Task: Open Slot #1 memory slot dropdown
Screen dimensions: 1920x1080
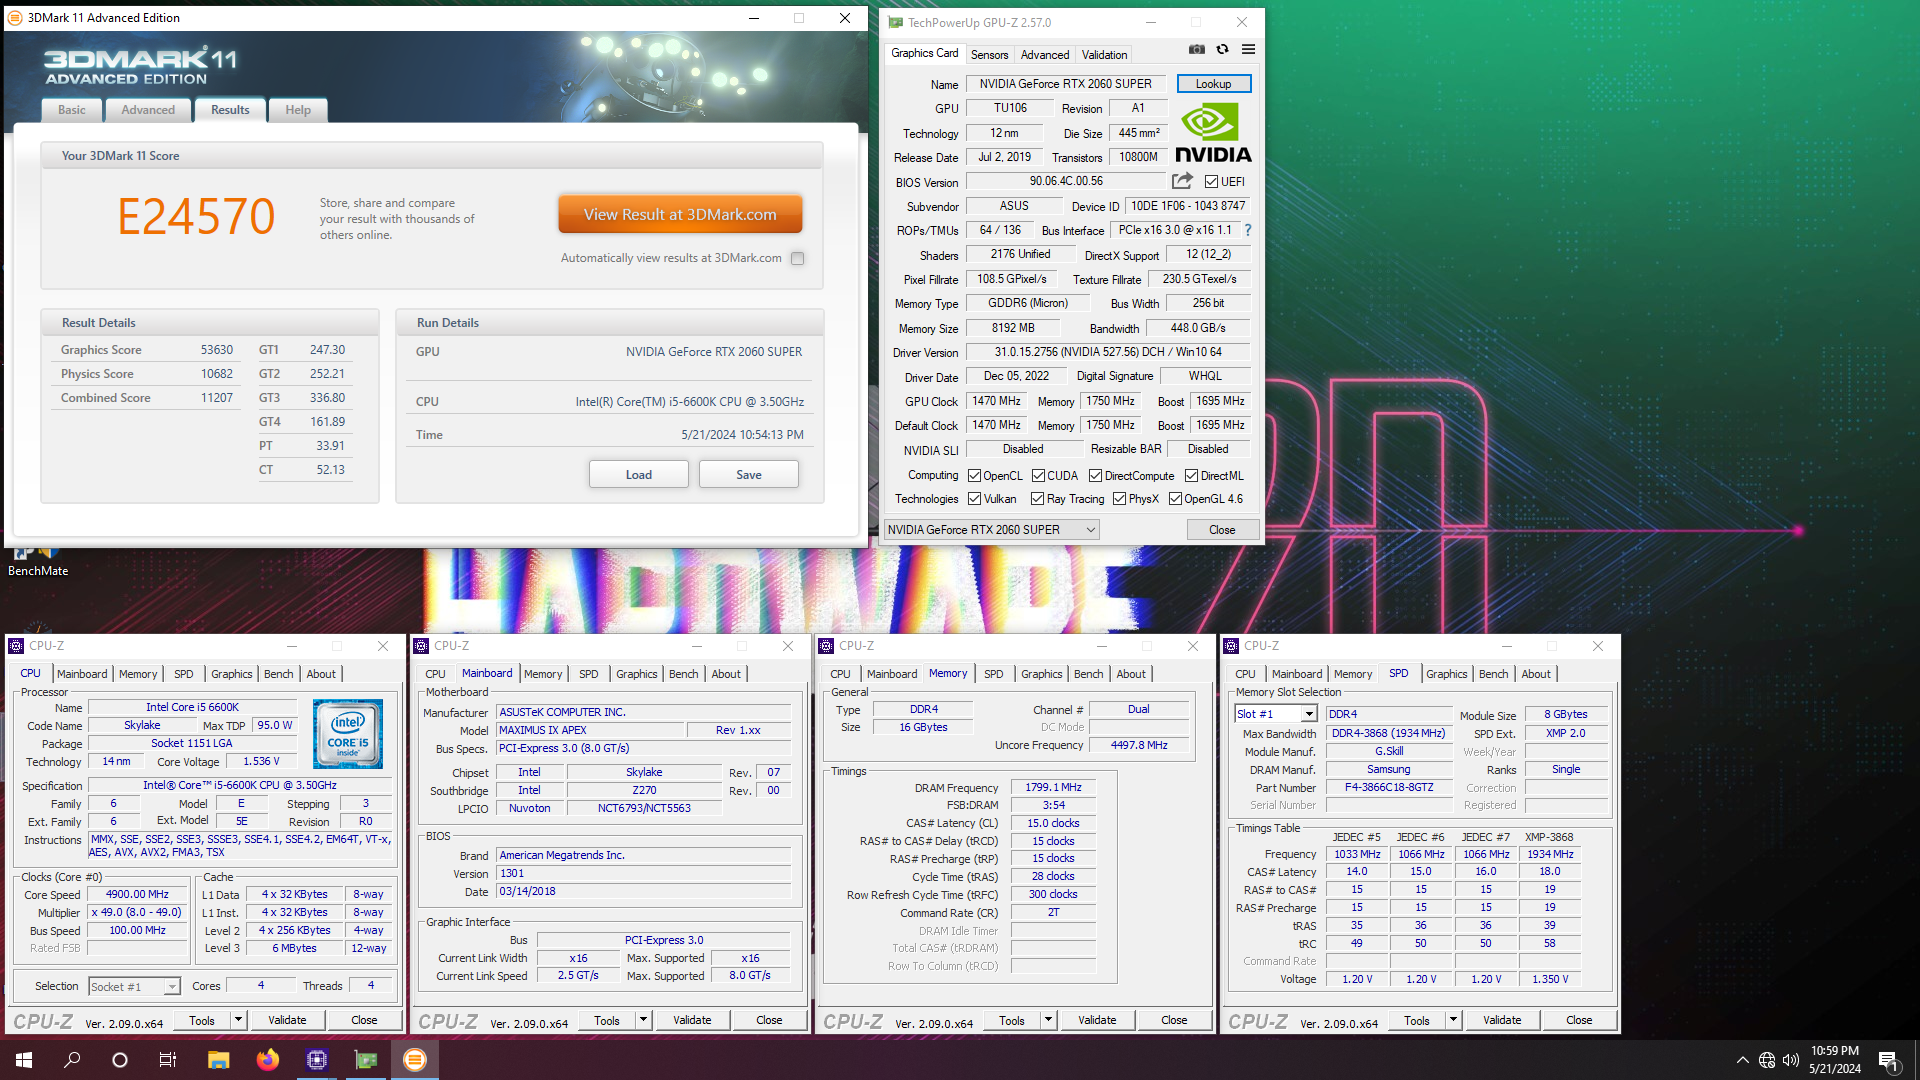Action: coord(1276,714)
